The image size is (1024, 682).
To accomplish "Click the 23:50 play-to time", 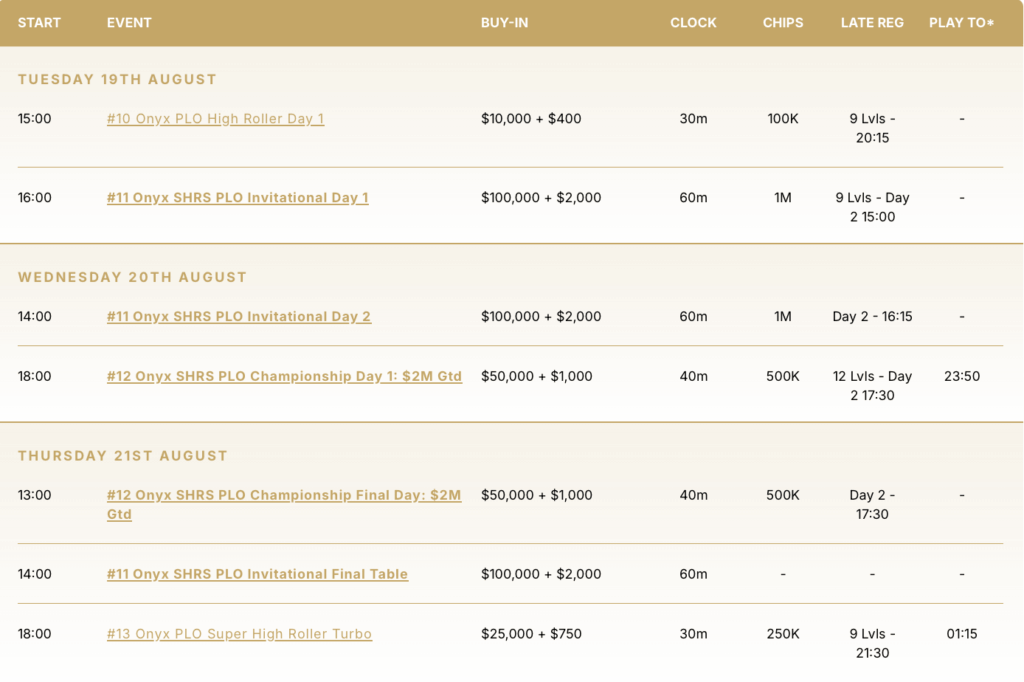I will (x=961, y=377).
